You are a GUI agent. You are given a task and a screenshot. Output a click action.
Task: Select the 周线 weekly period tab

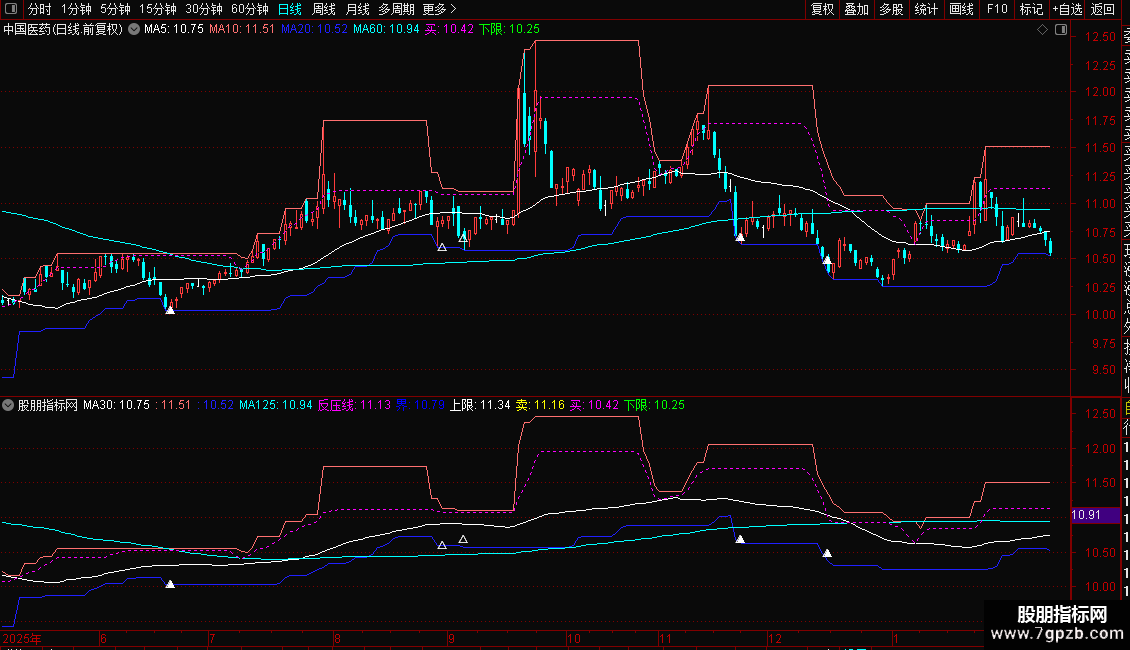[x=324, y=9]
